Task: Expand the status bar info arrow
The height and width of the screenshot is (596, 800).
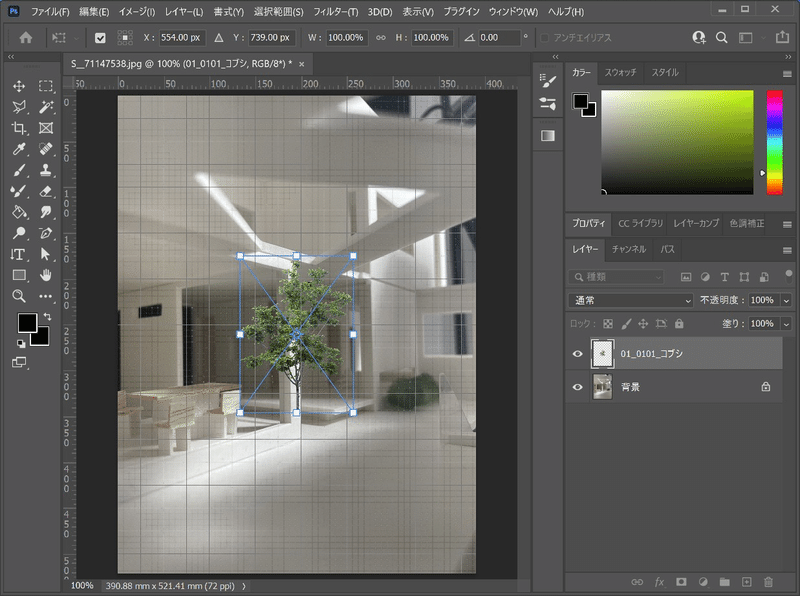Action: point(244,586)
